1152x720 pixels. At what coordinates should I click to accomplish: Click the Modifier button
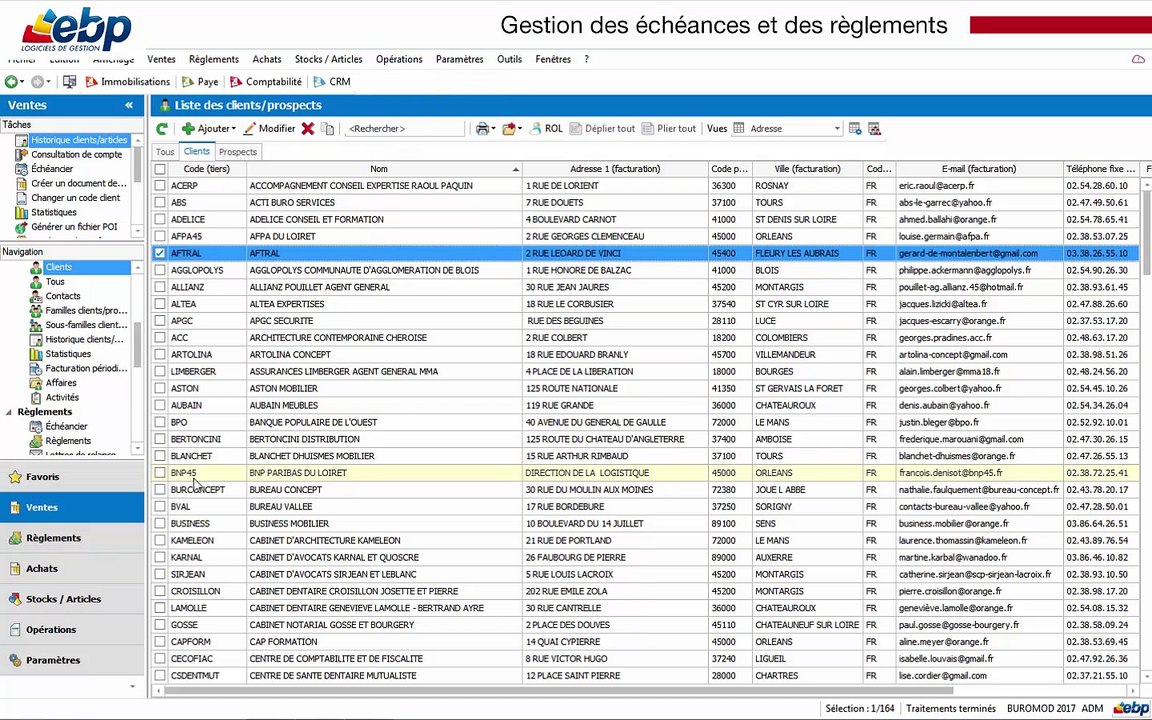269,129
